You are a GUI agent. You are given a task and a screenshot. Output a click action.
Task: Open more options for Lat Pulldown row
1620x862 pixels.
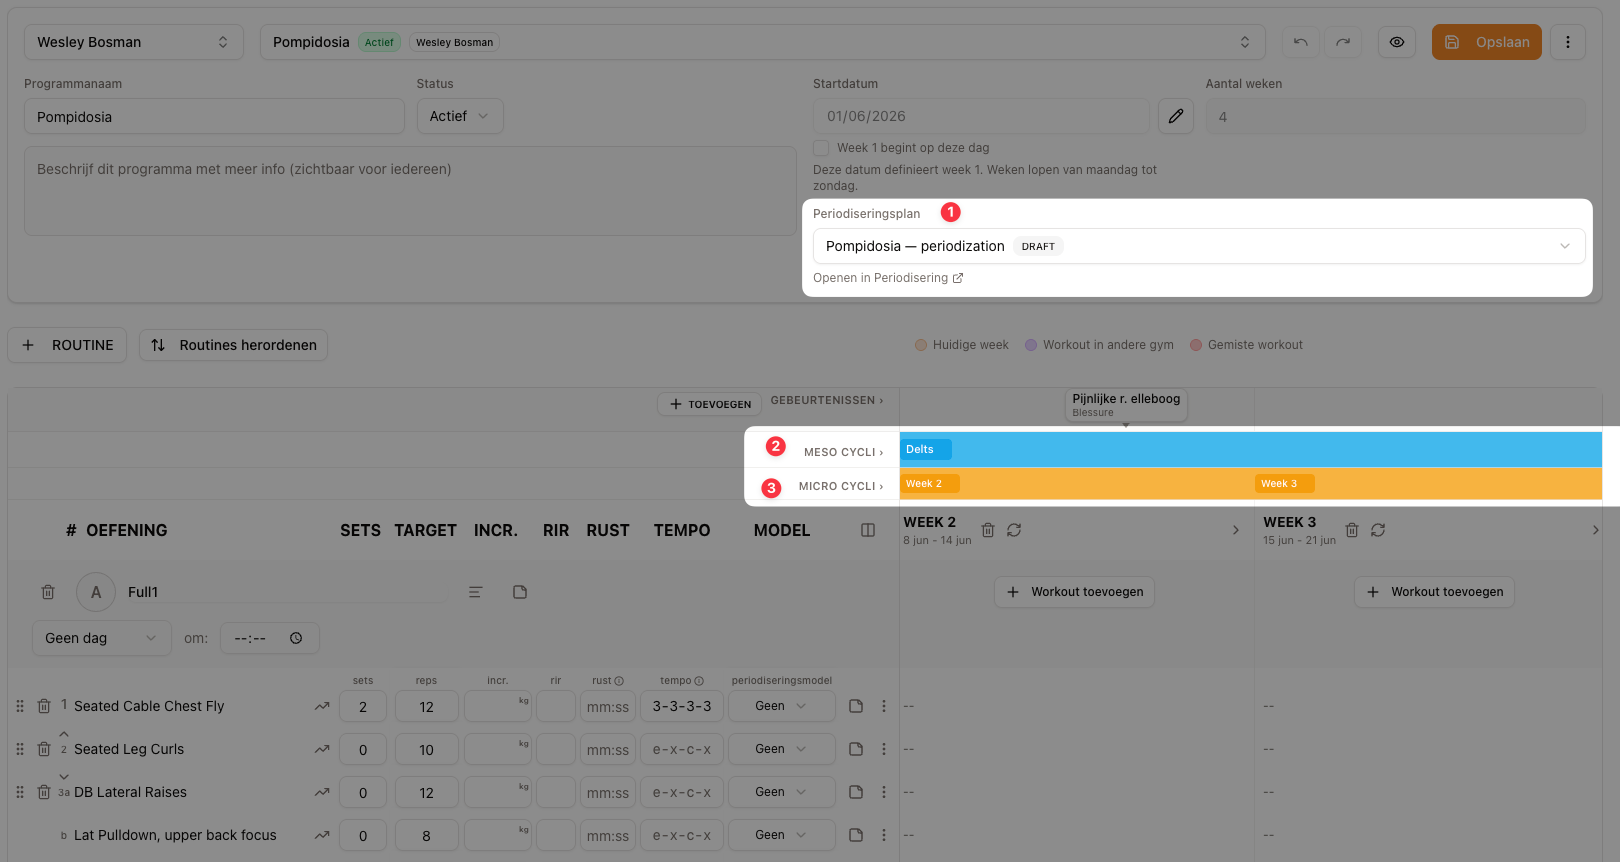[884, 835]
